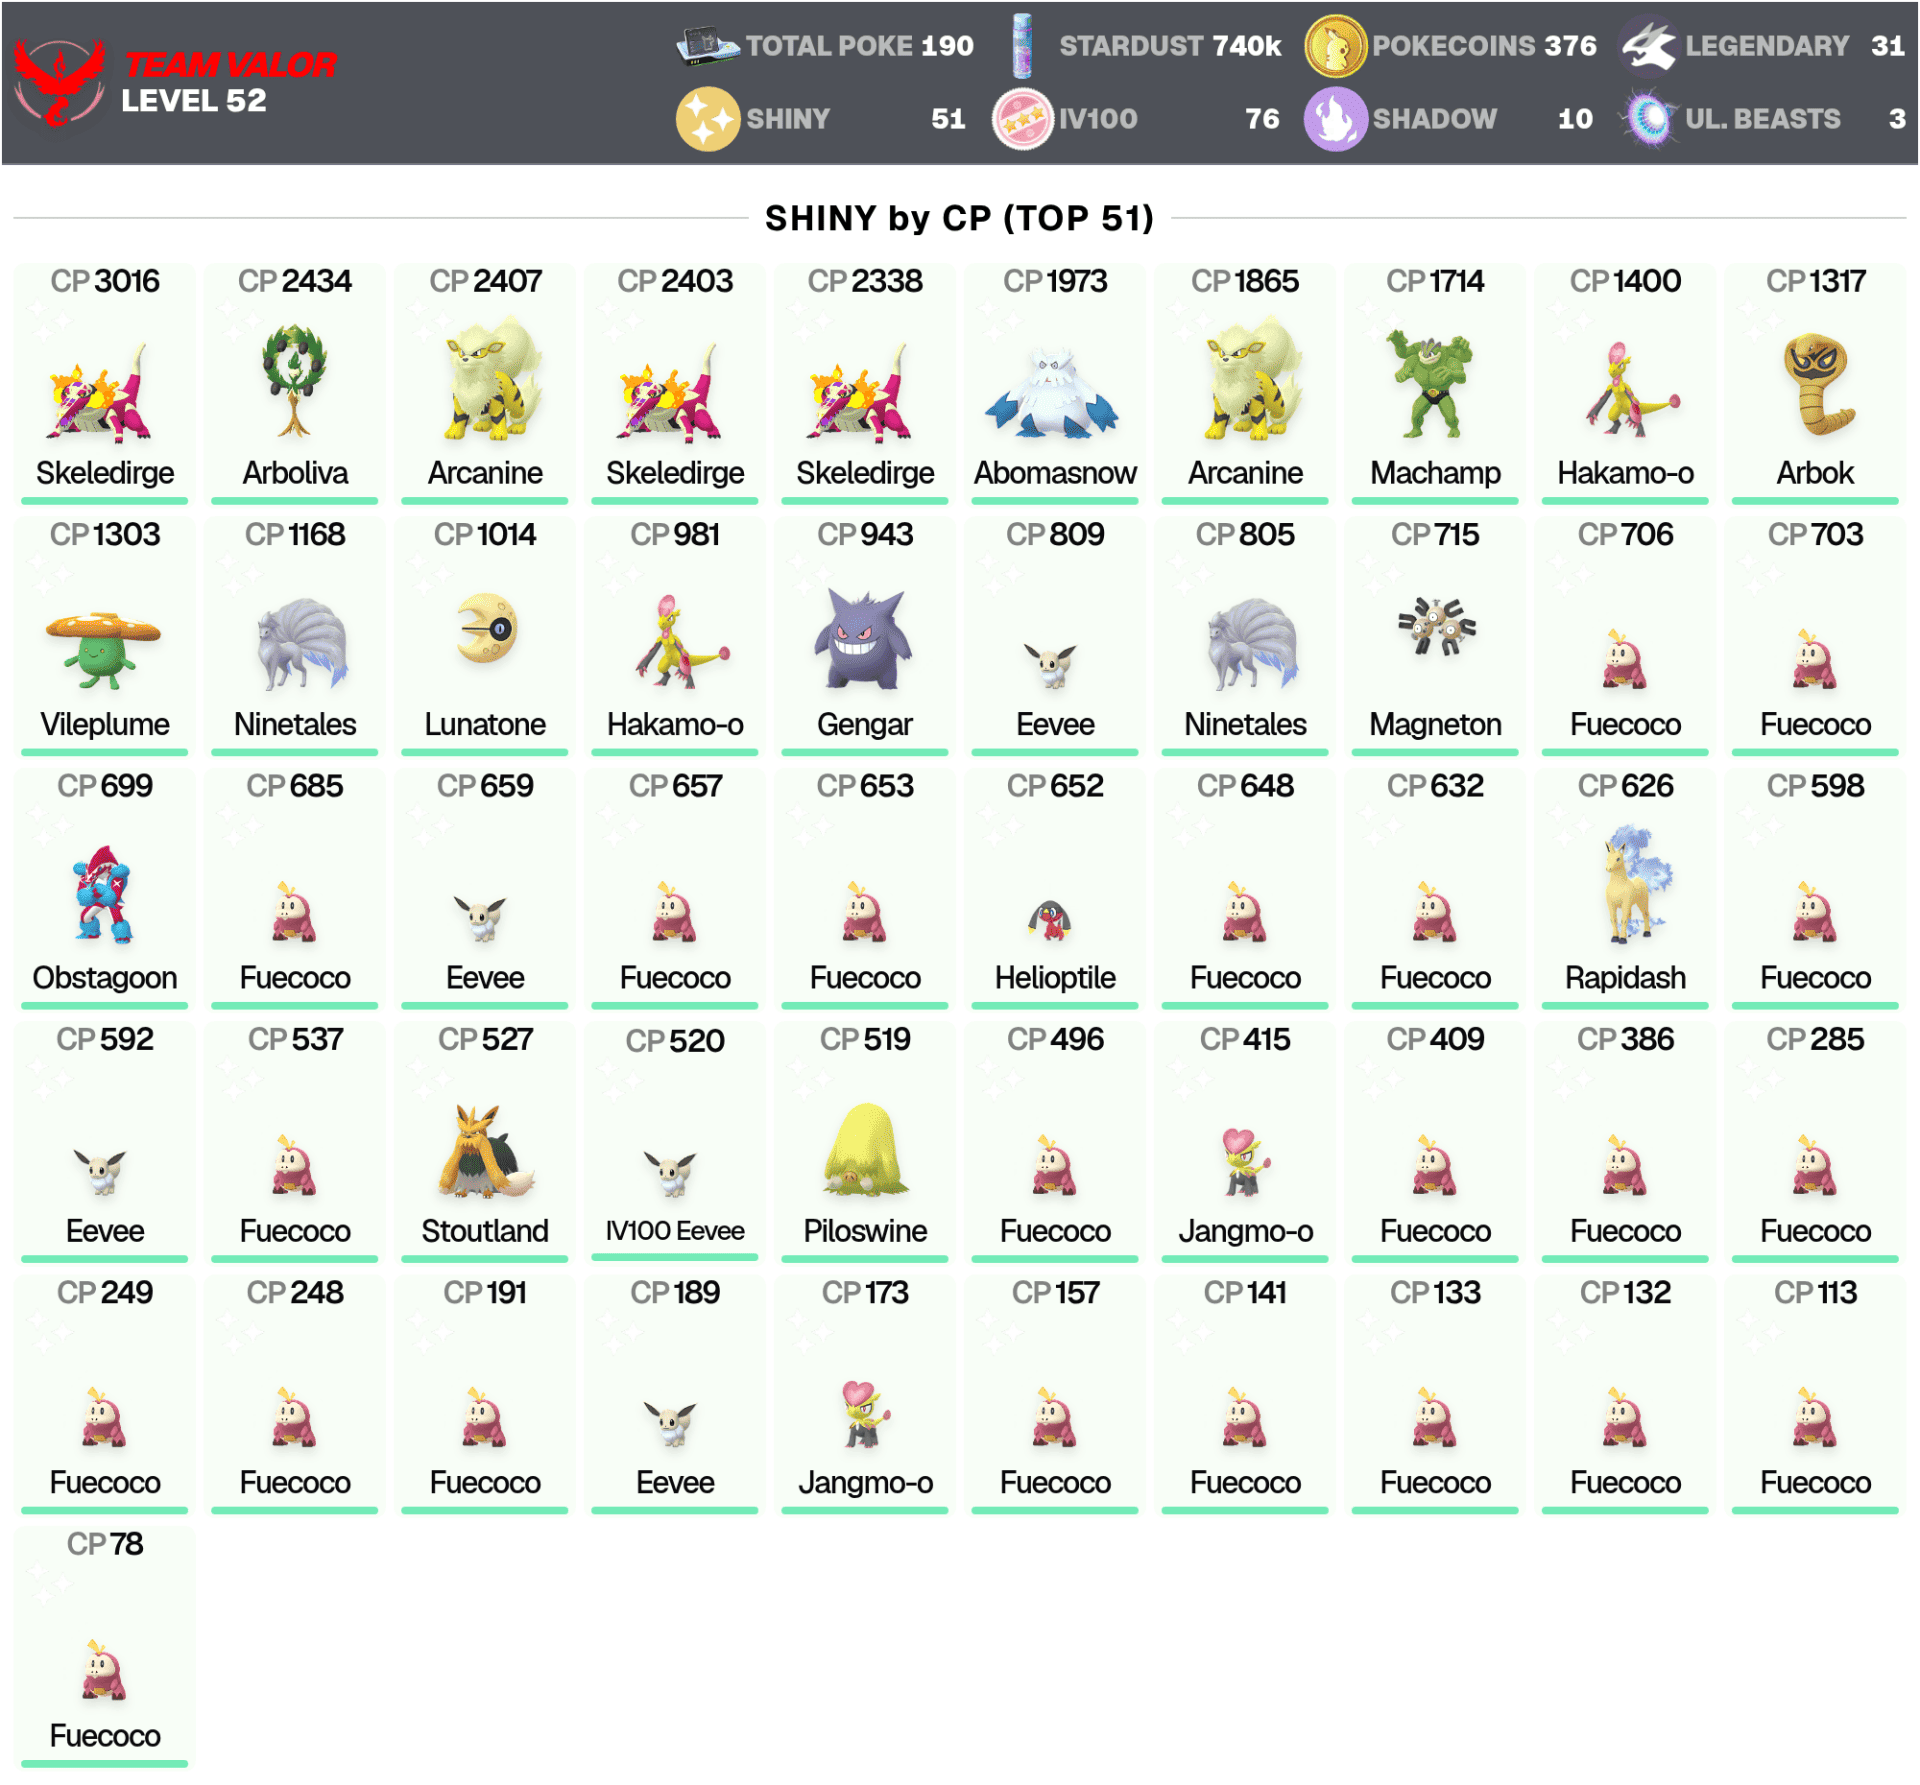Click the CP 2403 text
The height and width of the screenshot is (1785, 1920).
pos(675,281)
